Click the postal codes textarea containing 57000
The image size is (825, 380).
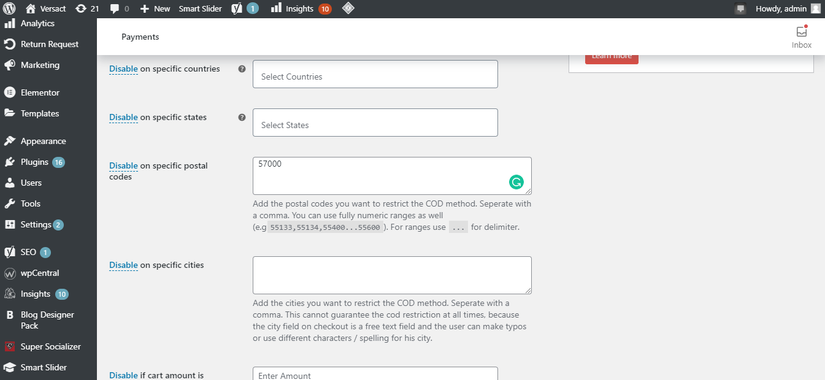pos(392,176)
